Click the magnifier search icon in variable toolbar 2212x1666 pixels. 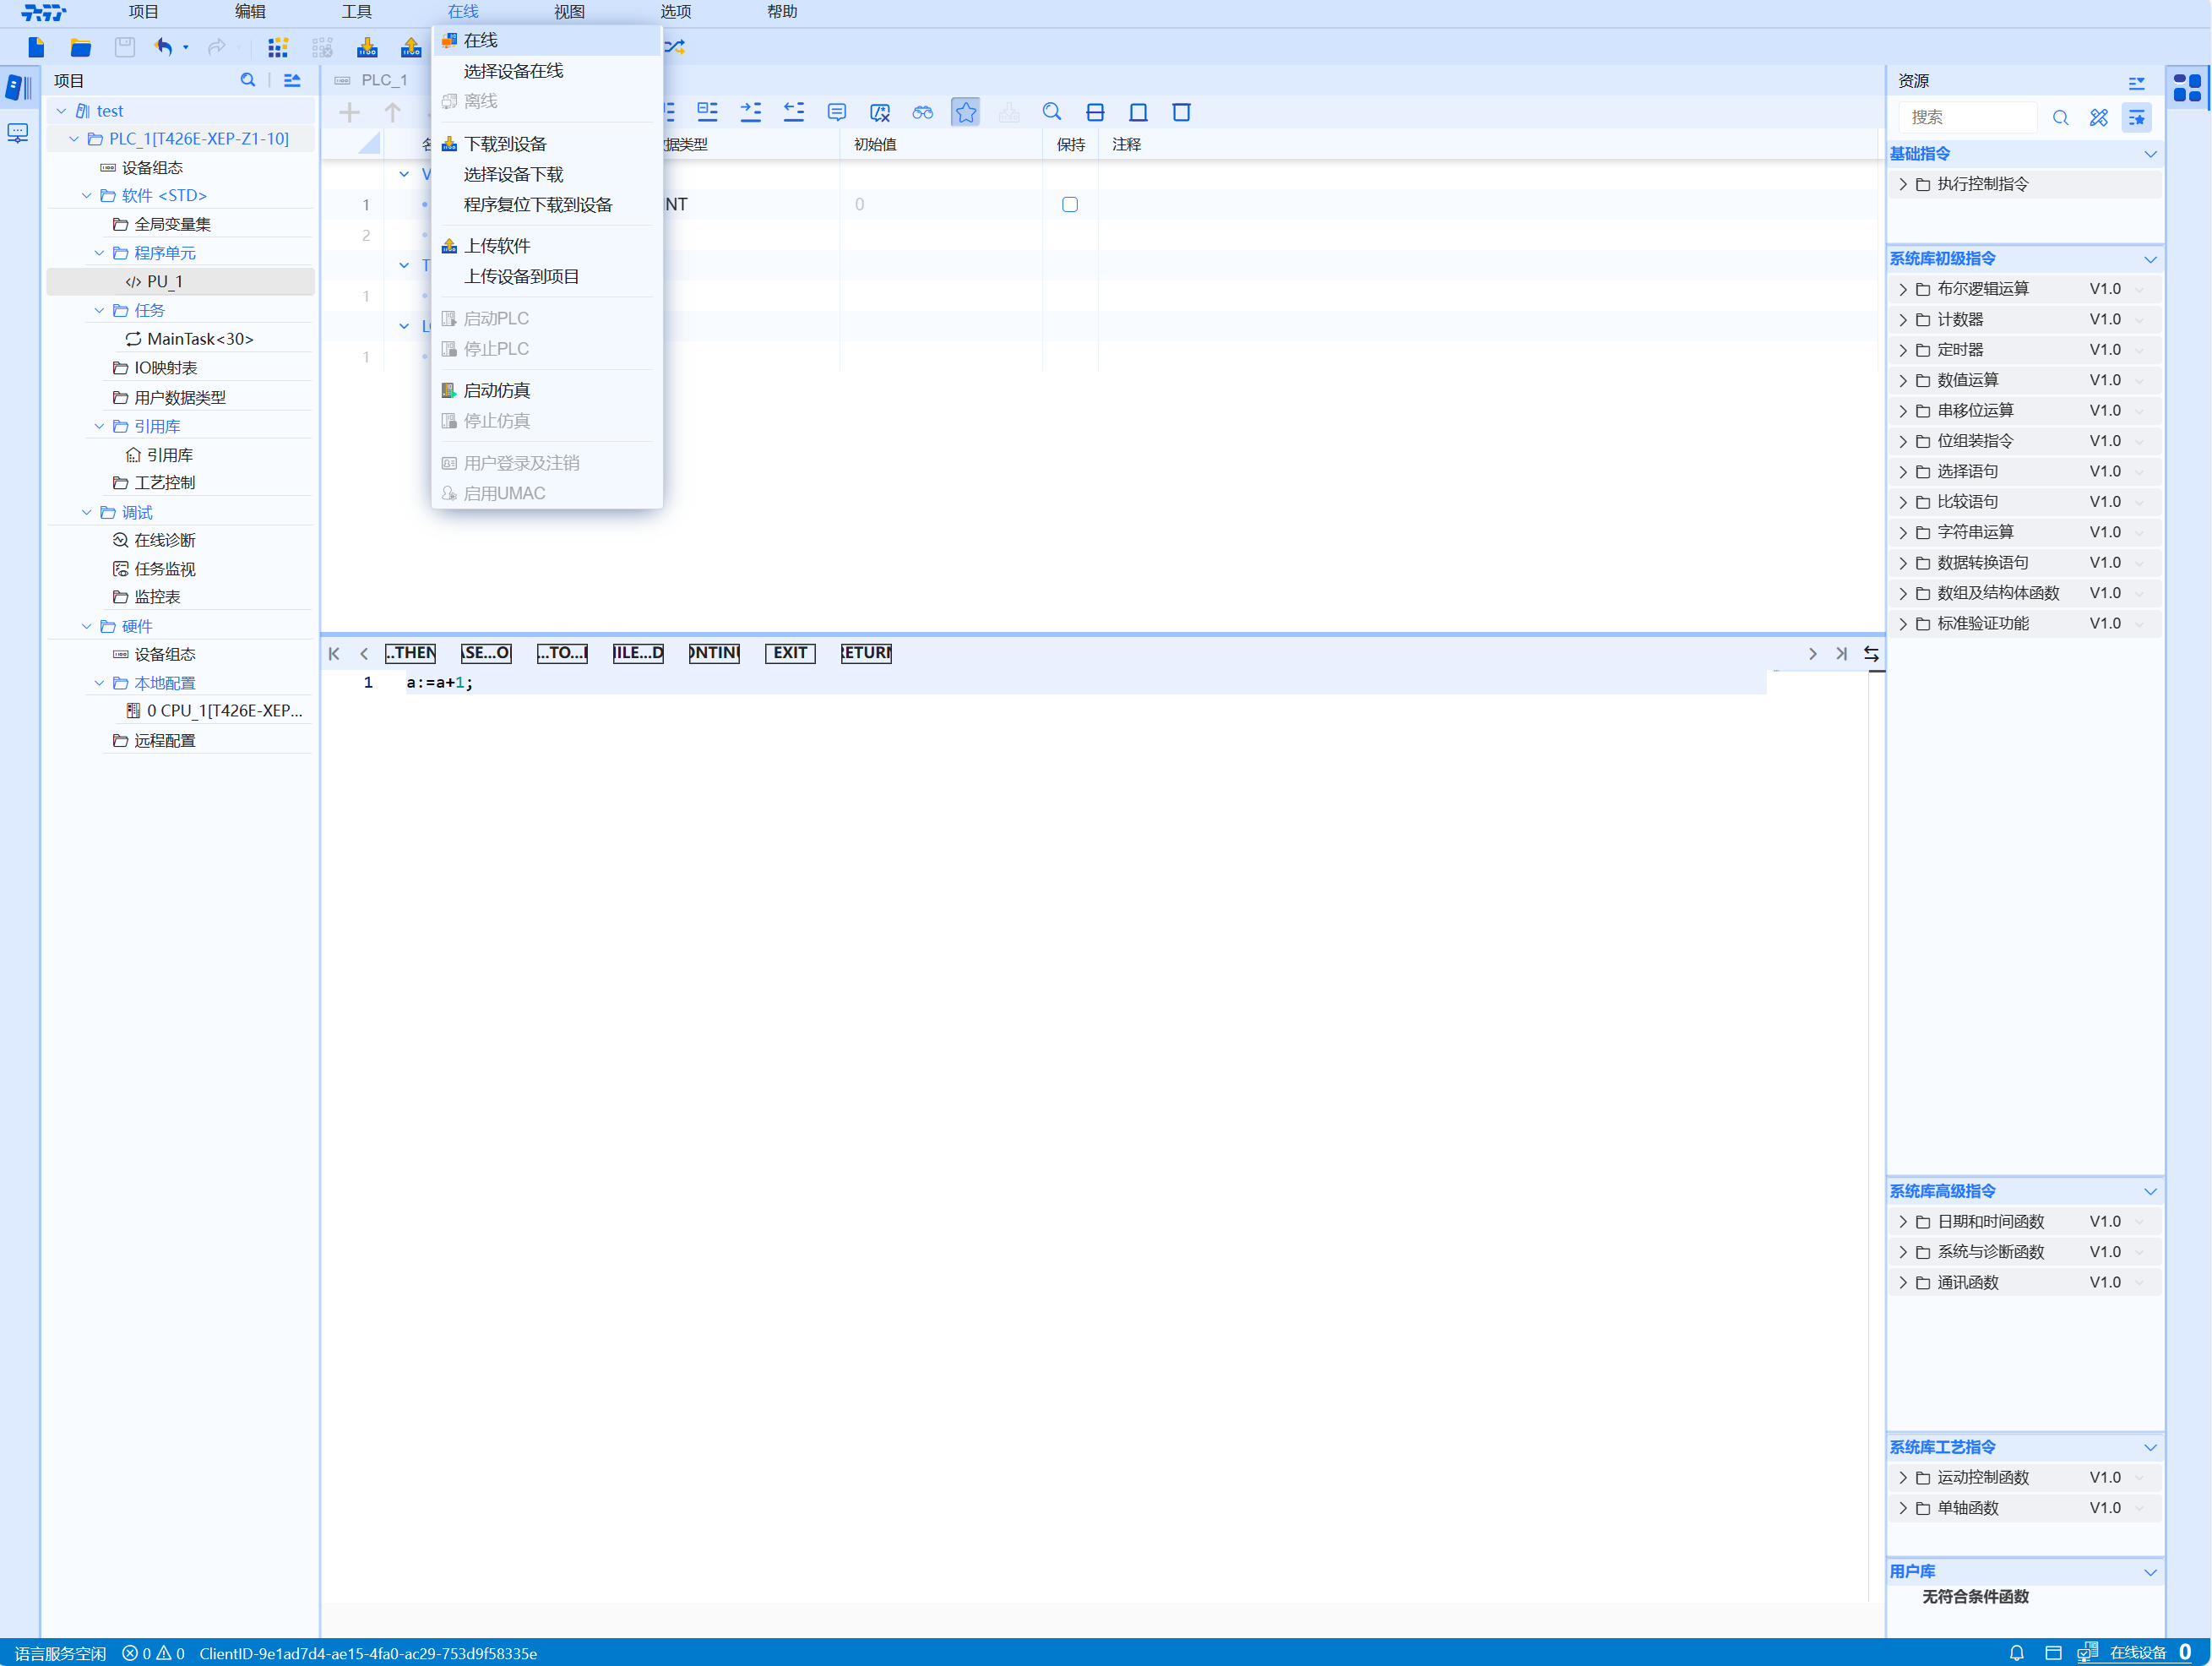(1051, 112)
